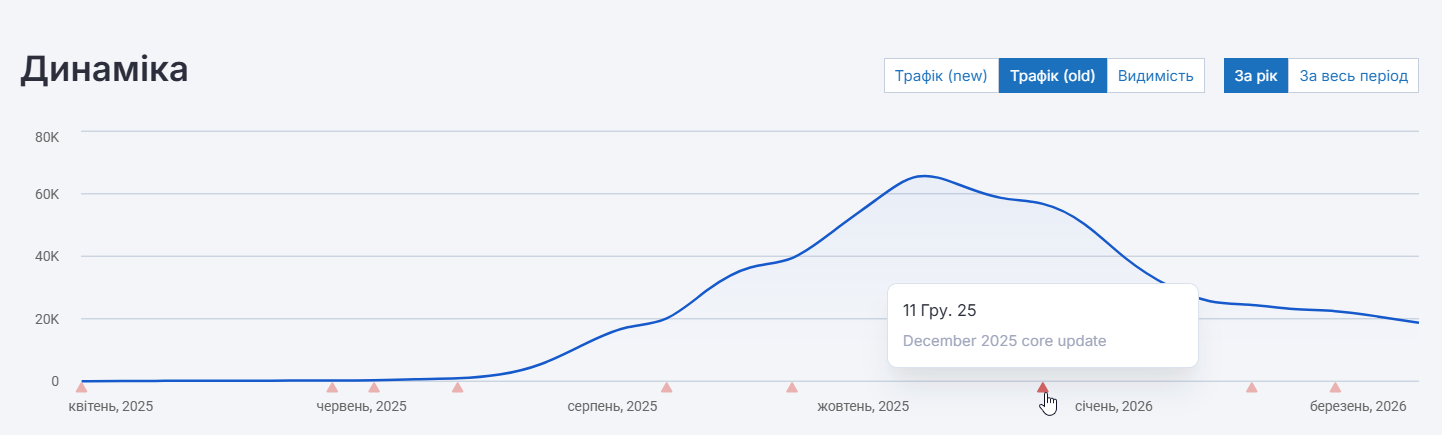Screen dimensions: 1442x435
Task: Select the marker just left of жовтень 2025
Action: (x=792, y=387)
